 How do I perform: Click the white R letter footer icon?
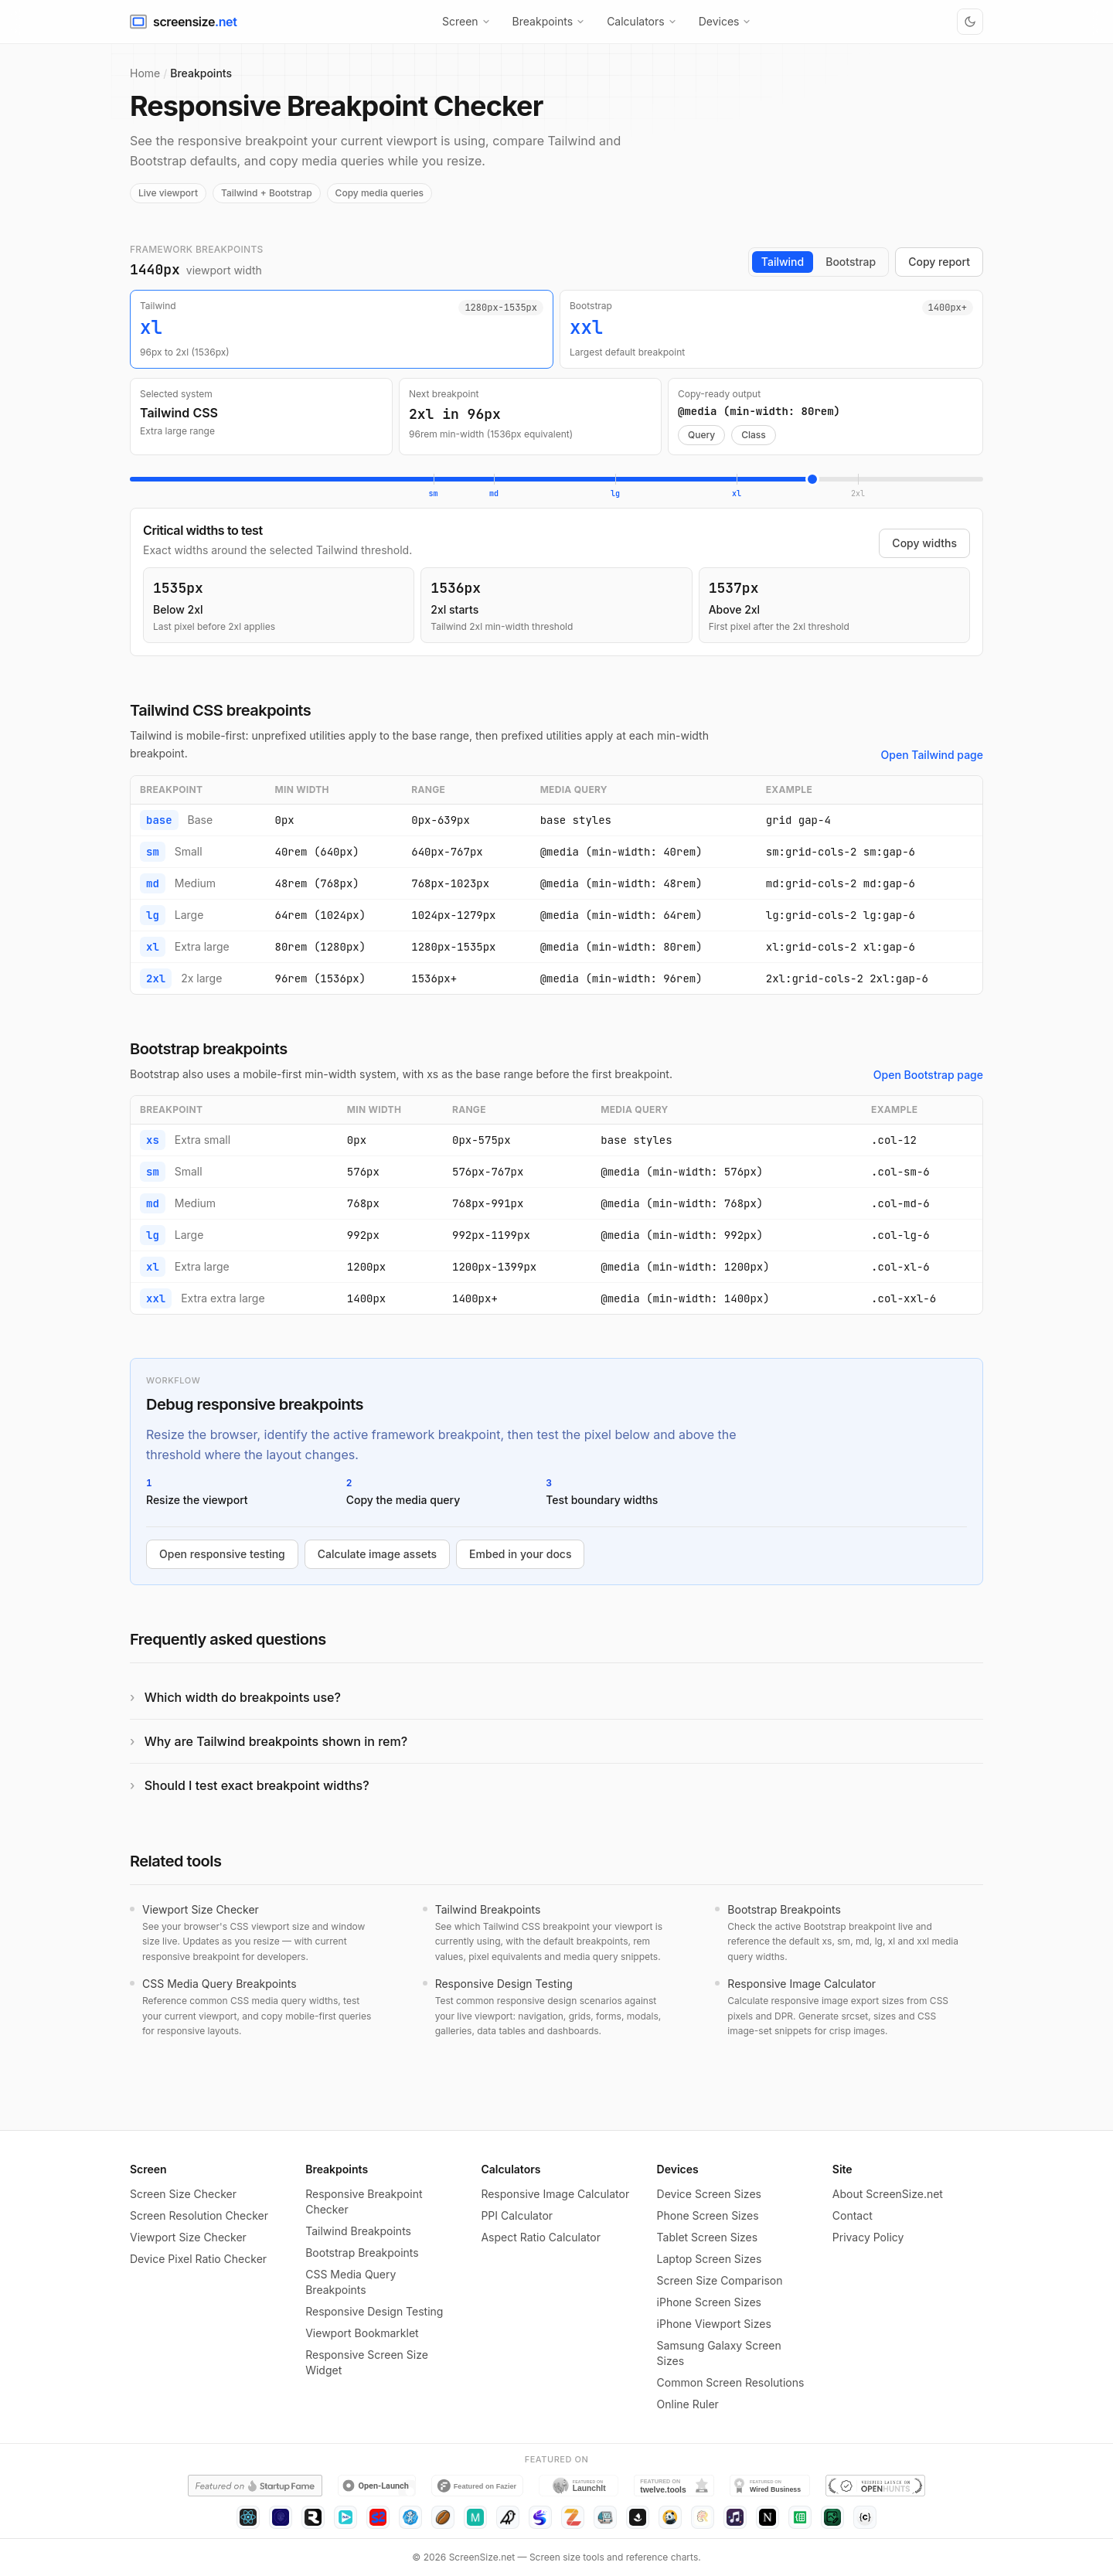313,2517
